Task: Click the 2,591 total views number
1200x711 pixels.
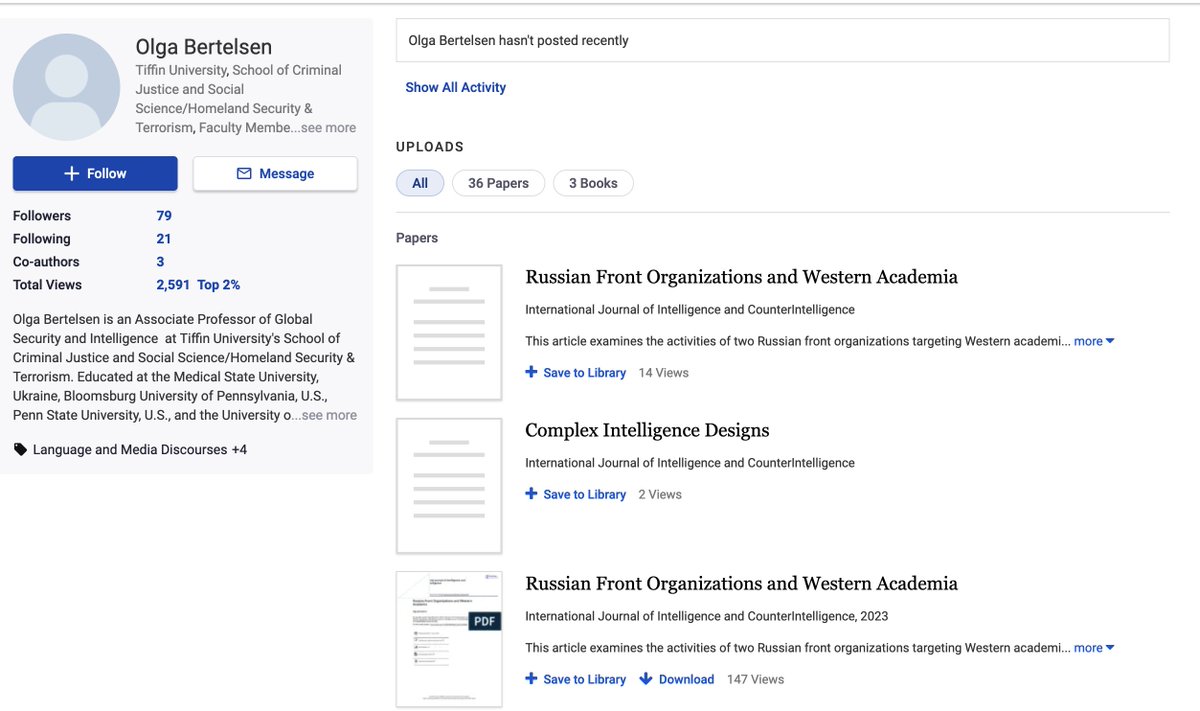Action: click(x=173, y=285)
